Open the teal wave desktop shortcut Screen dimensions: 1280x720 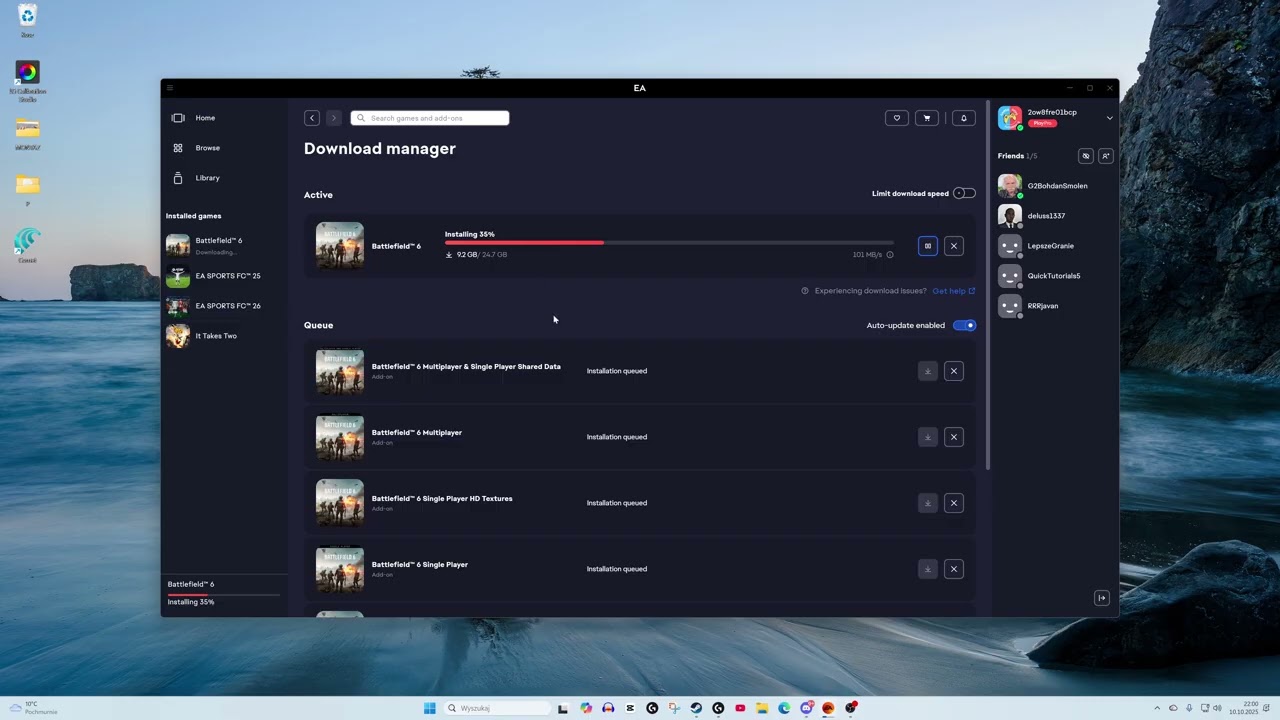27,246
